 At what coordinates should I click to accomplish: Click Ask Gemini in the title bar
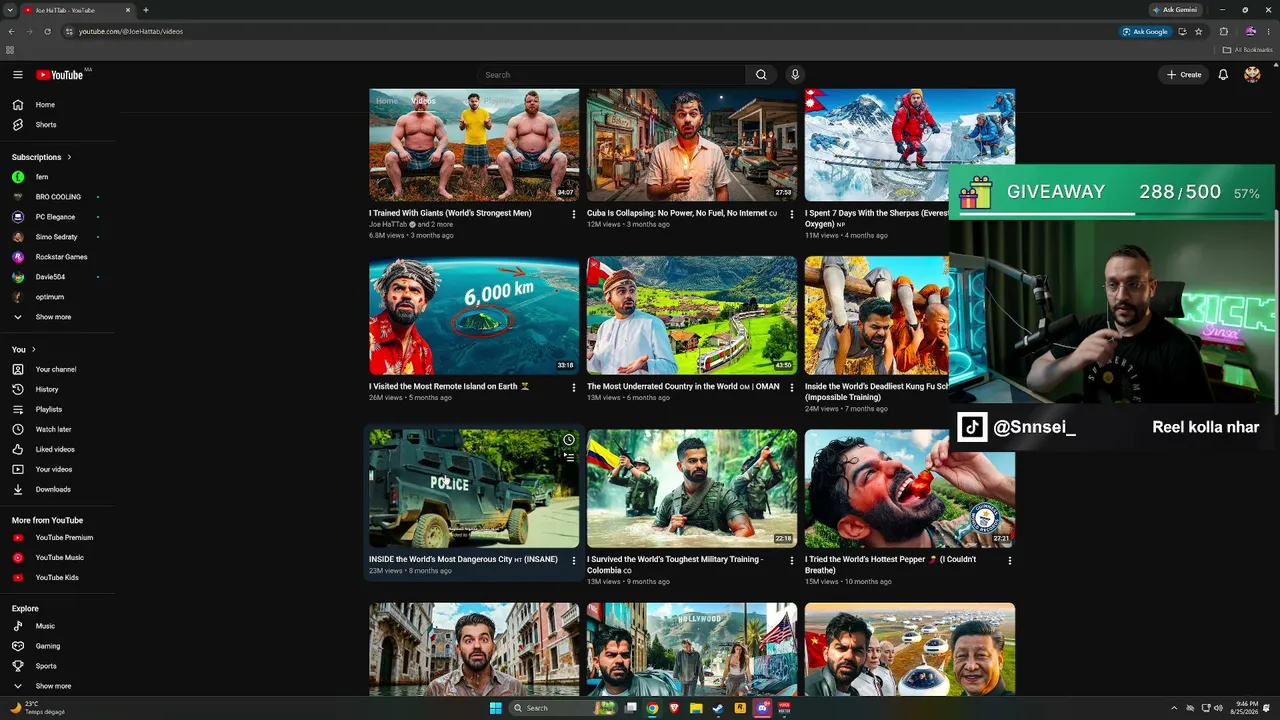tap(1175, 10)
